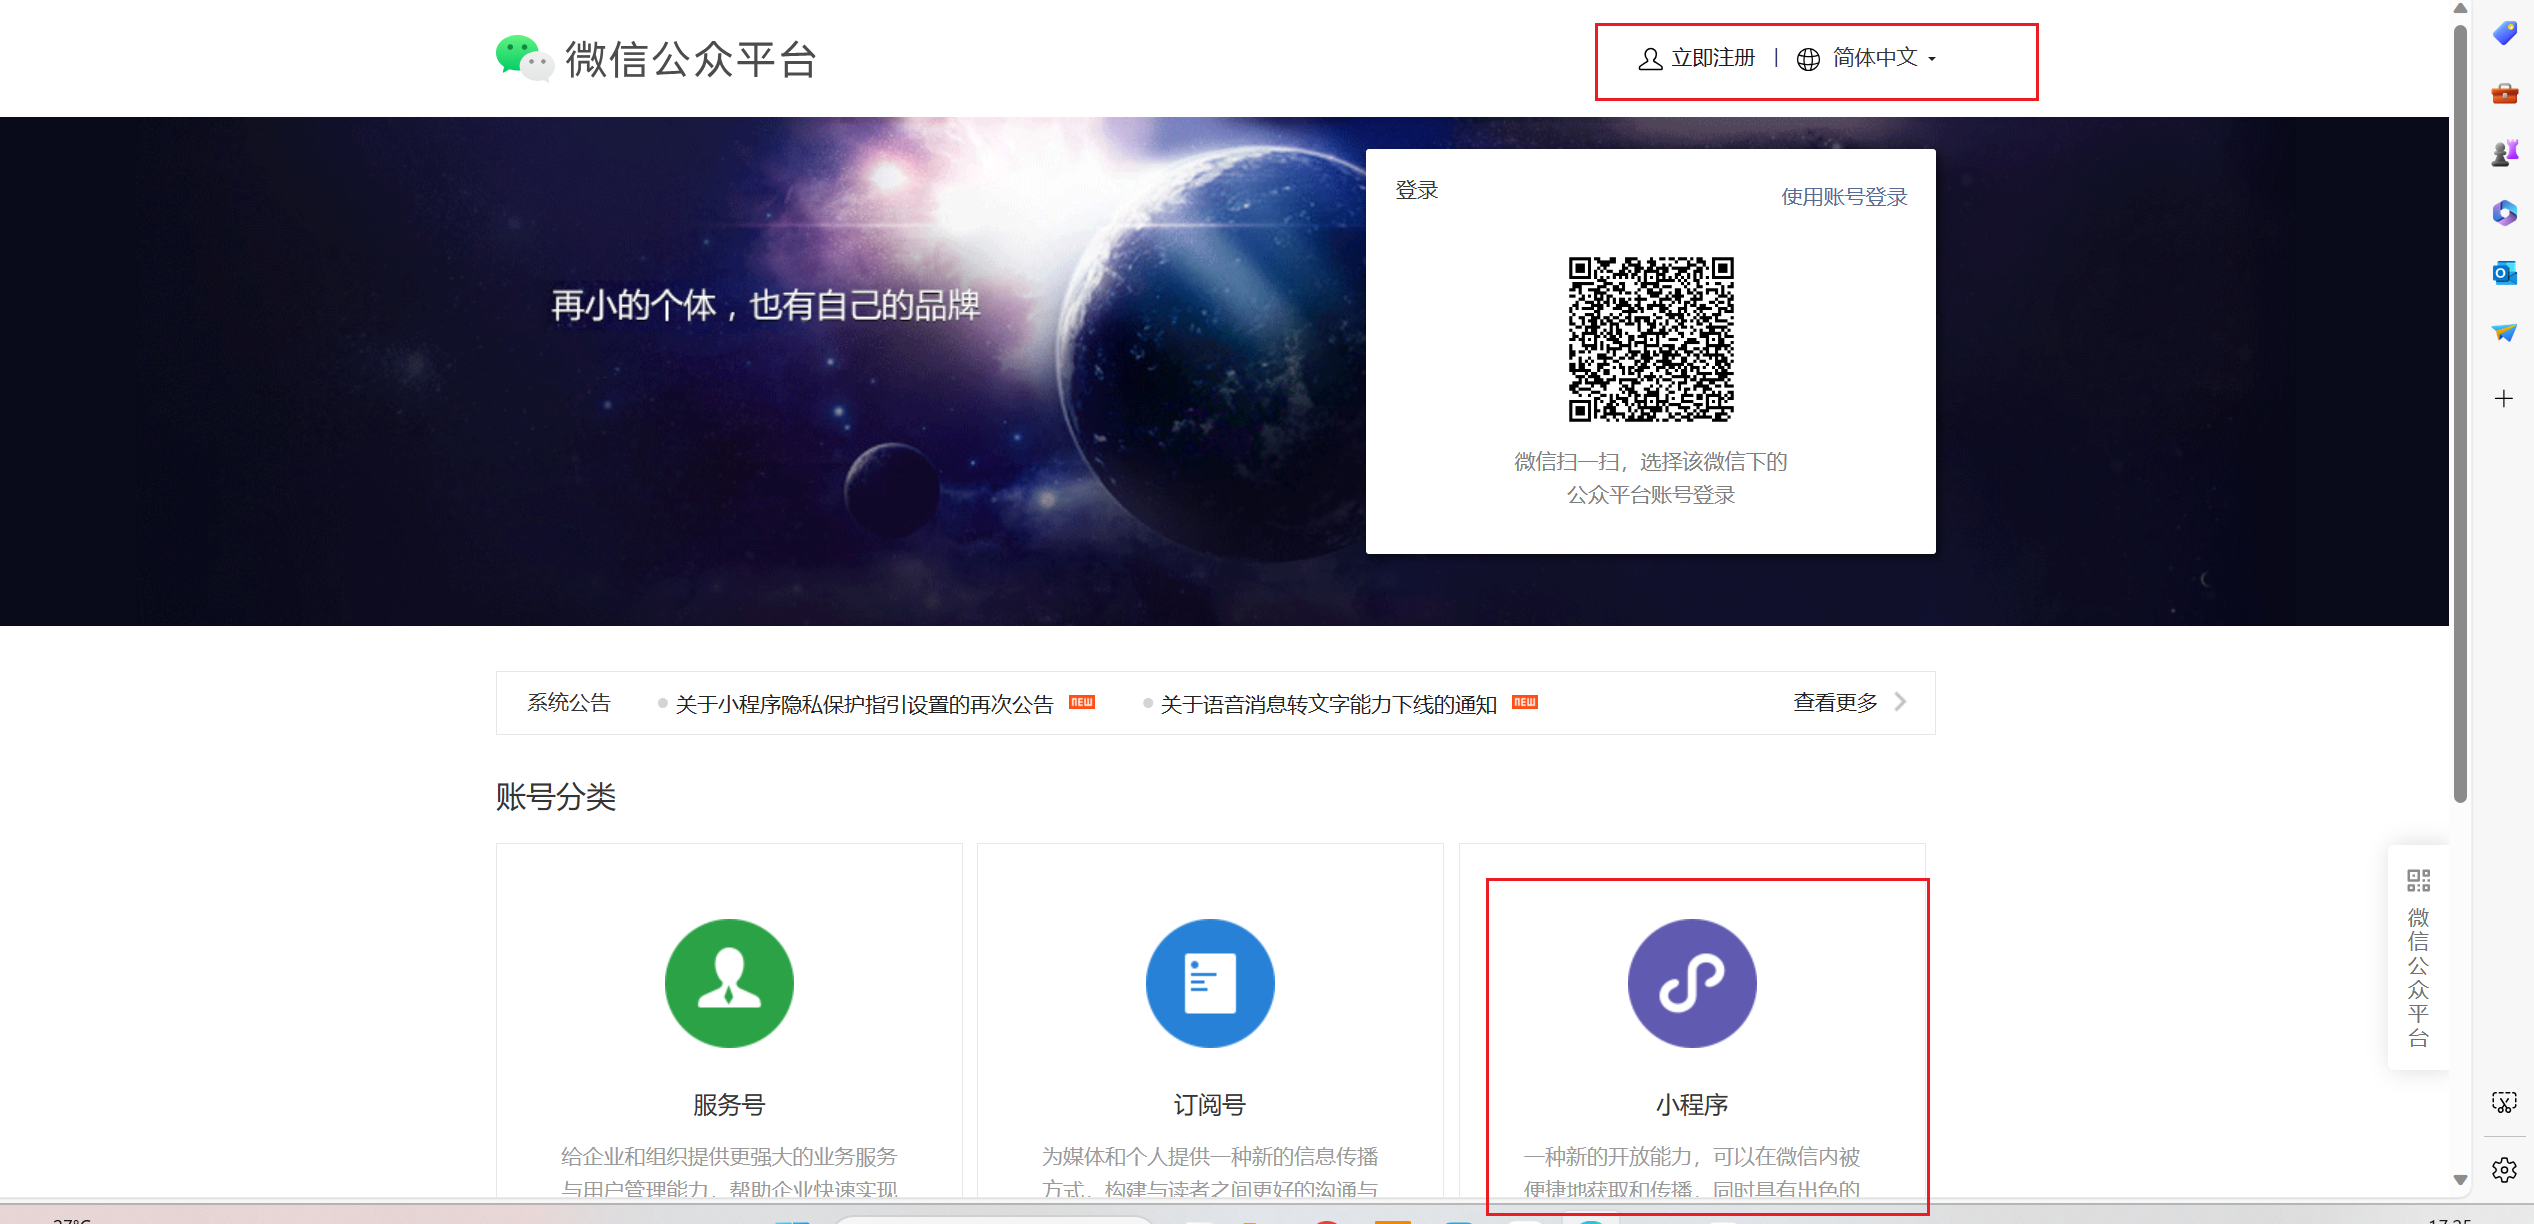Screen dimensions: 2534x1224
Task: Click floating 微信公众平台 QR widget
Action: click(2418, 958)
